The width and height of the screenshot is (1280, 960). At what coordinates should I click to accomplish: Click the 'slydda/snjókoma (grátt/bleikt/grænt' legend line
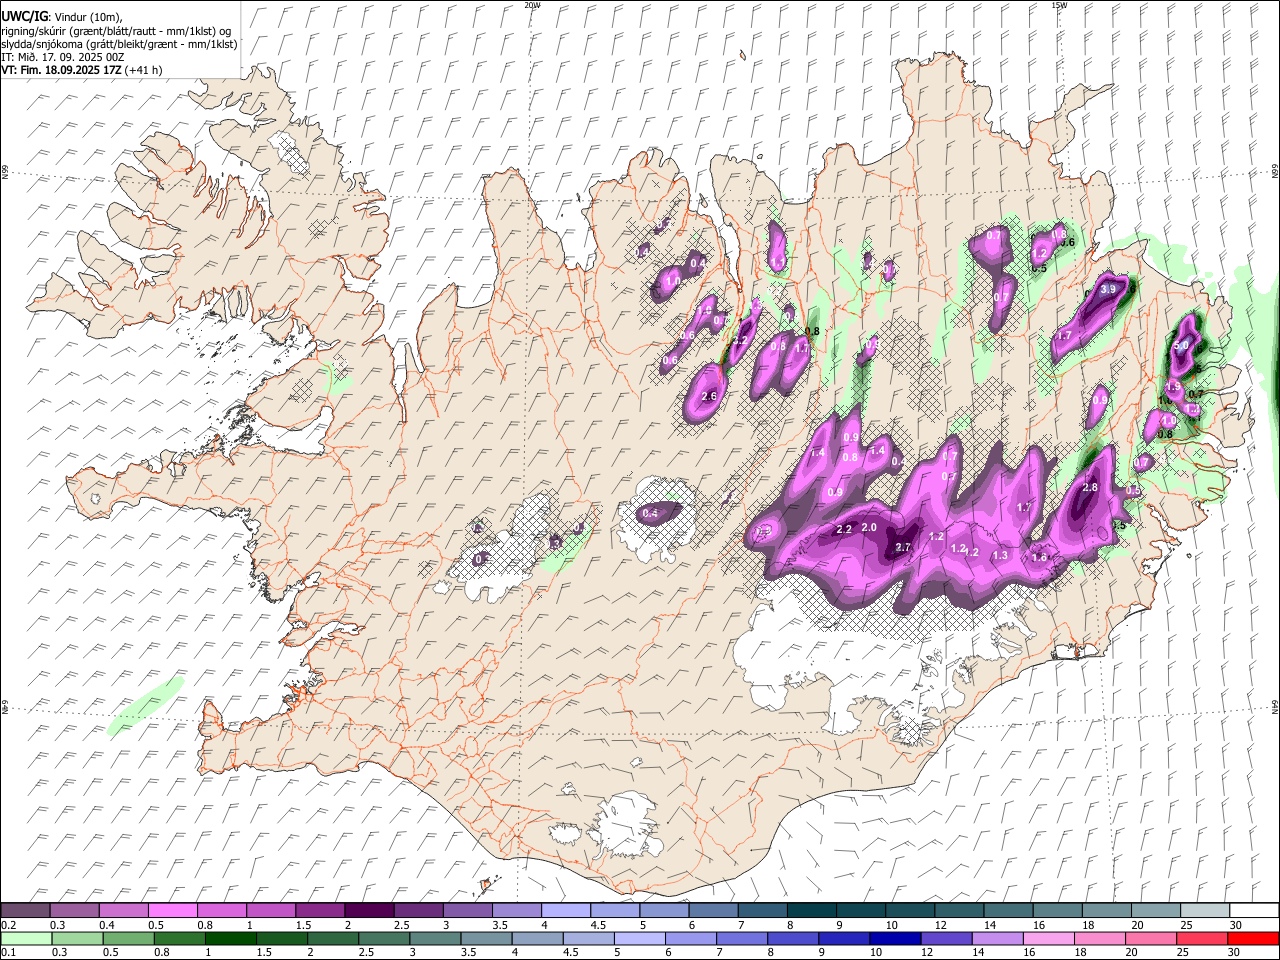coord(119,44)
